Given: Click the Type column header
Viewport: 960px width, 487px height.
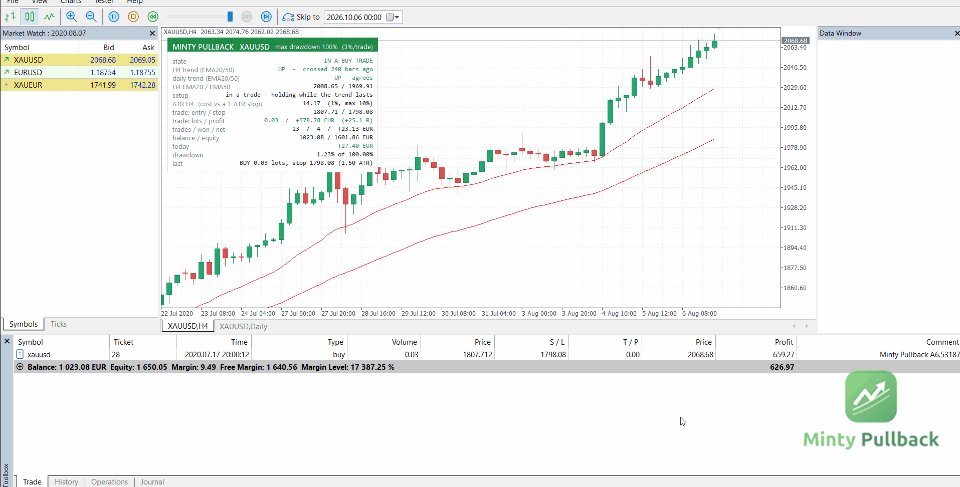Looking at the screenshot, I should pos(335,342).
